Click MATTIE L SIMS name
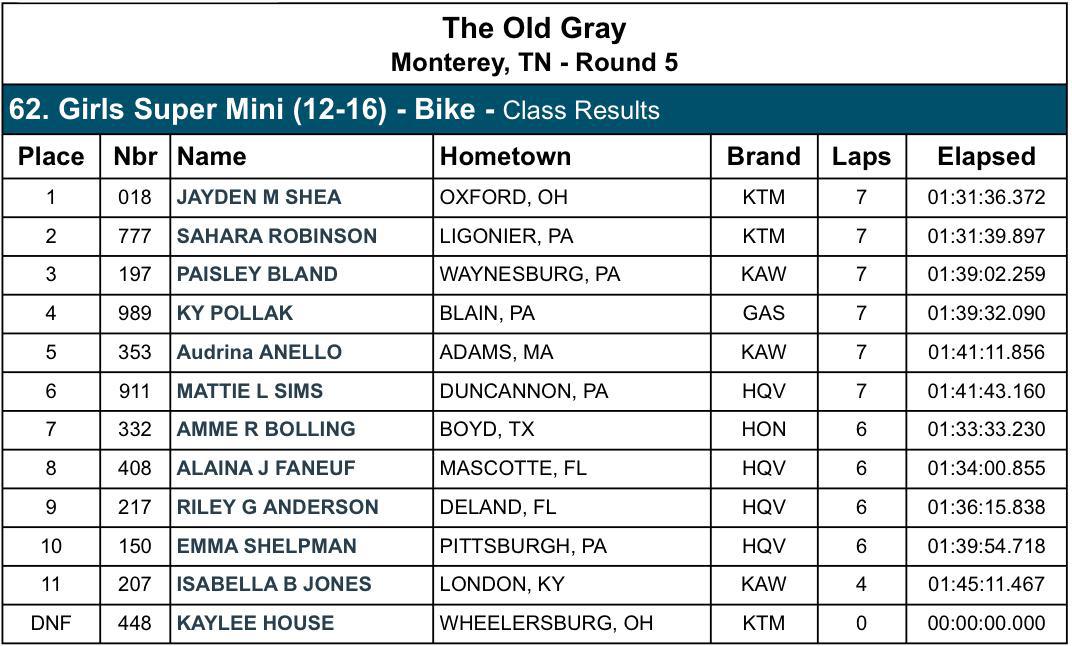Viewport: 1072px width, 646px height. 250,391
